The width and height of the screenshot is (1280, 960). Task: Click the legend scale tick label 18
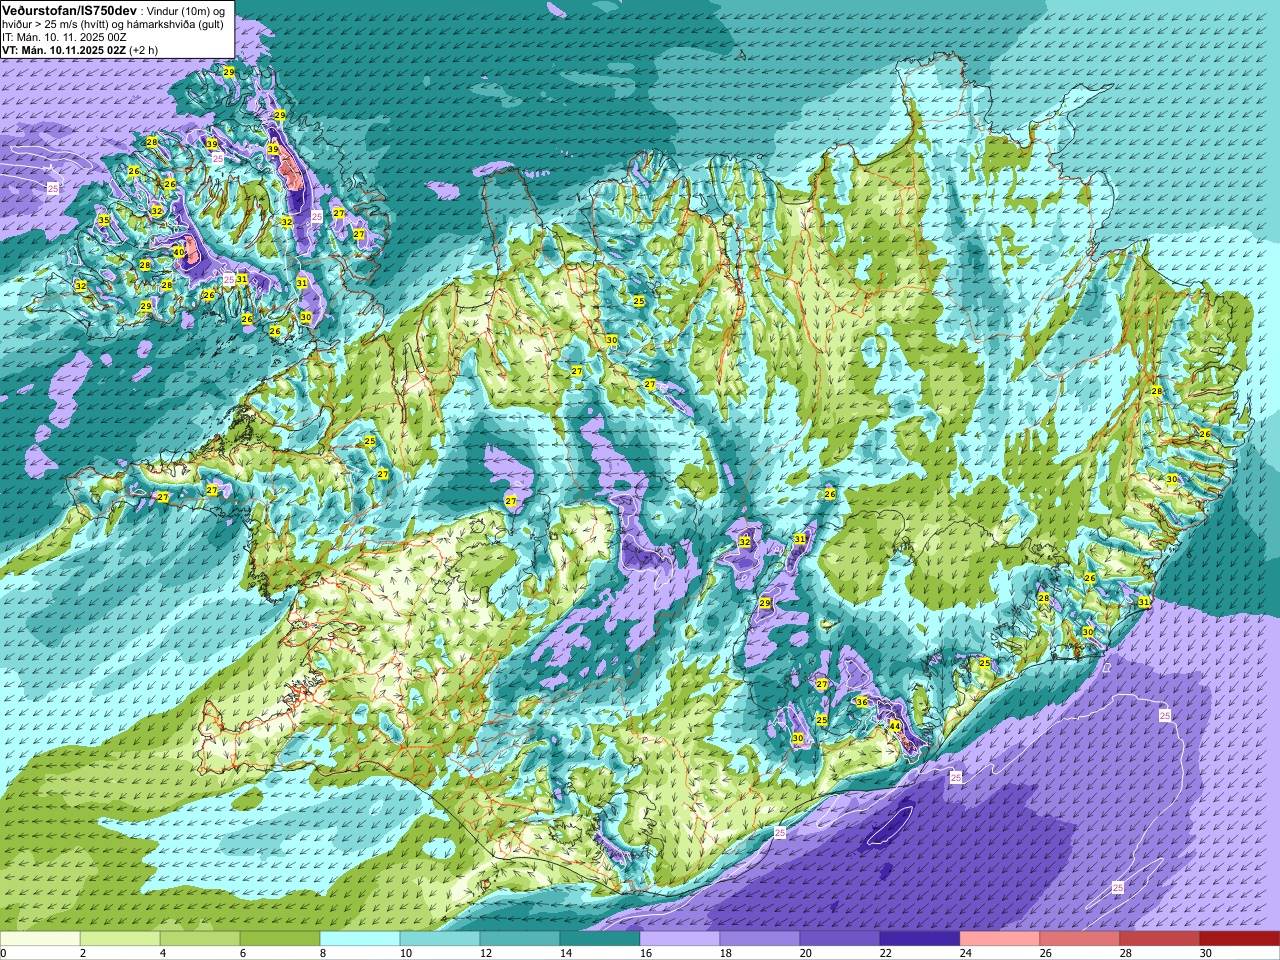[x=726, y=953]
